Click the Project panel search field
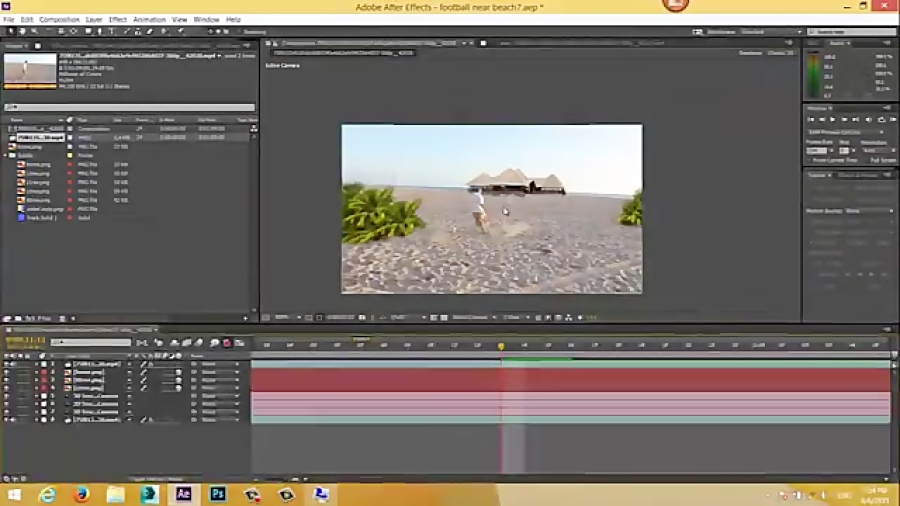Screen dimensions: 900x506 (x=129, y=107)
